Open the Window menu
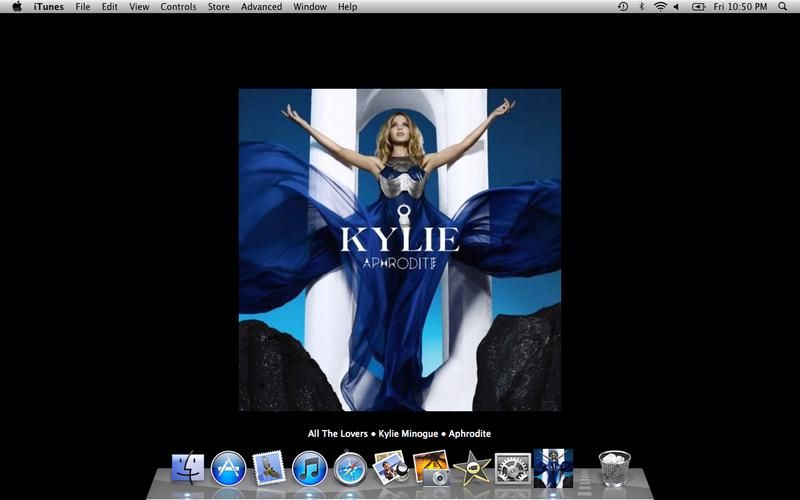 [310, 7]
